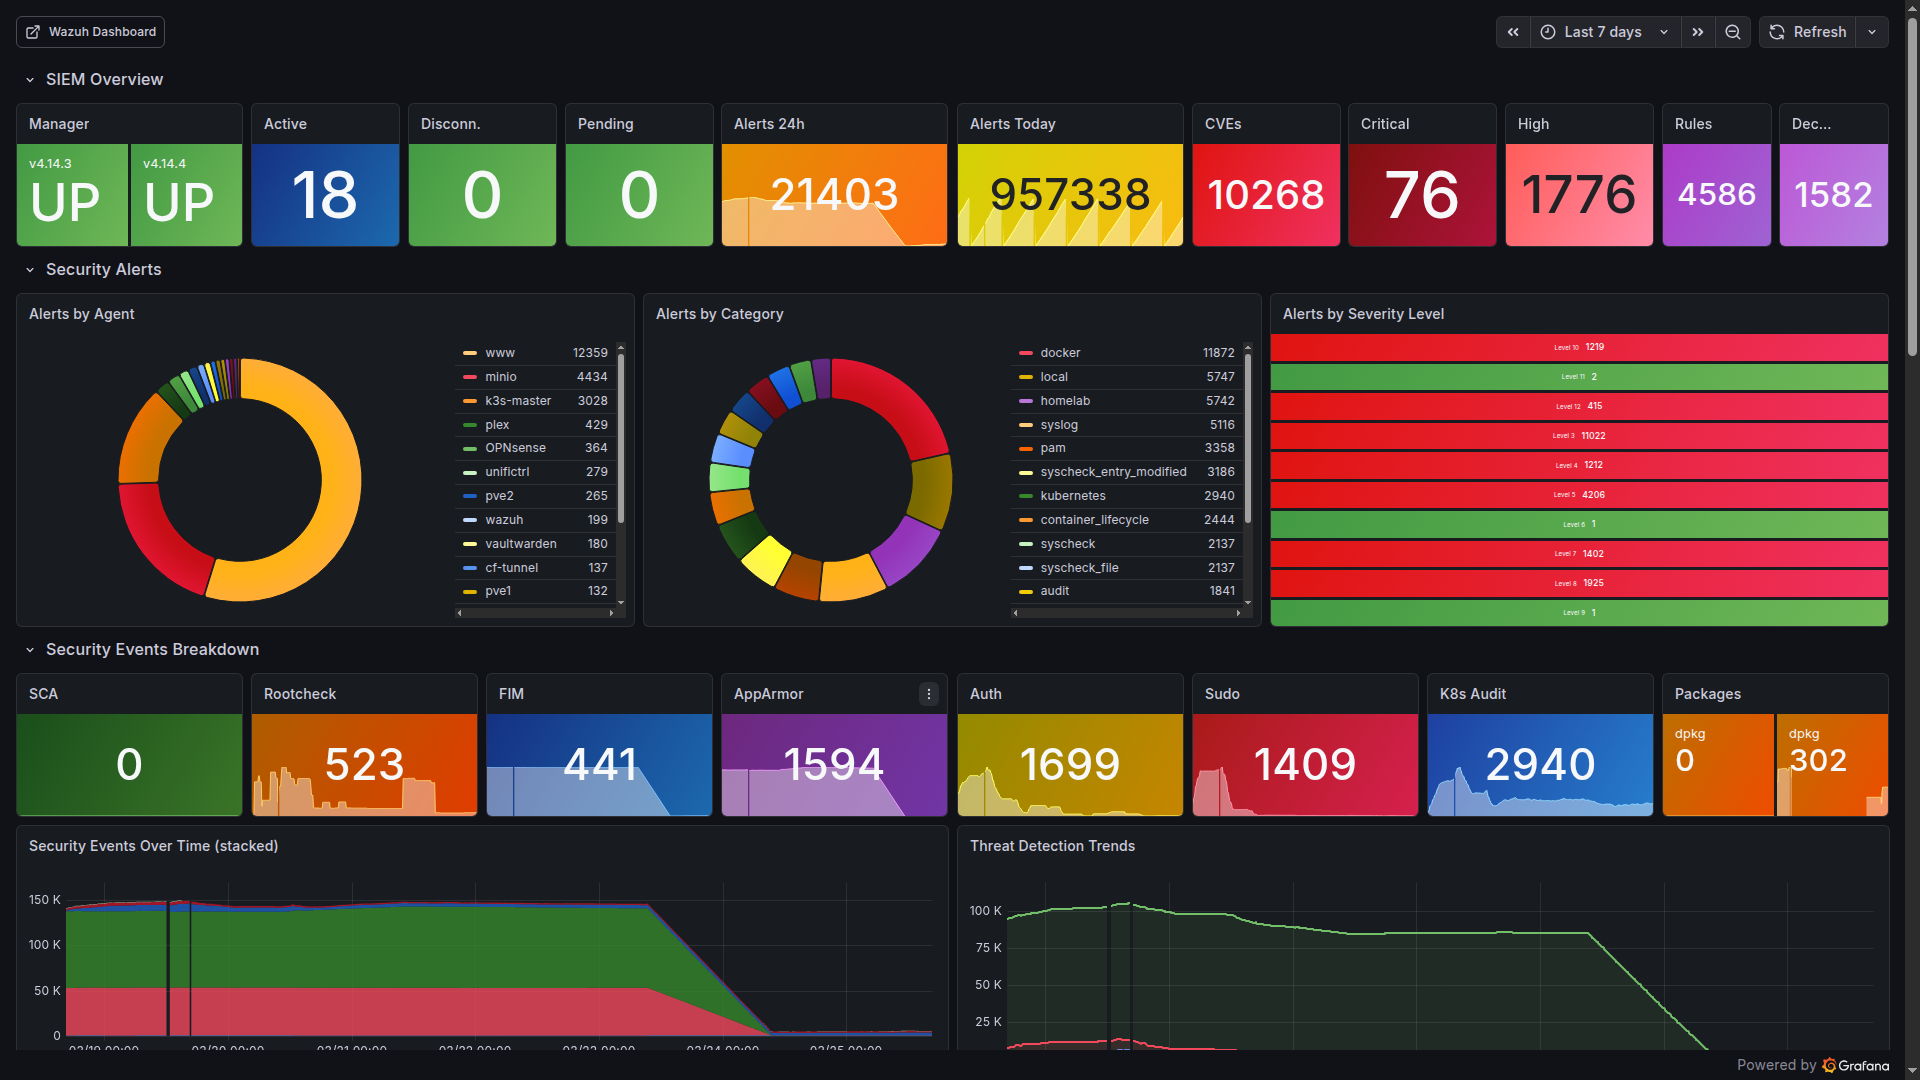This screenshot has height=1080, width=1920.
Task: Click the clock icon in time picker
Action: coord(1548,32)
